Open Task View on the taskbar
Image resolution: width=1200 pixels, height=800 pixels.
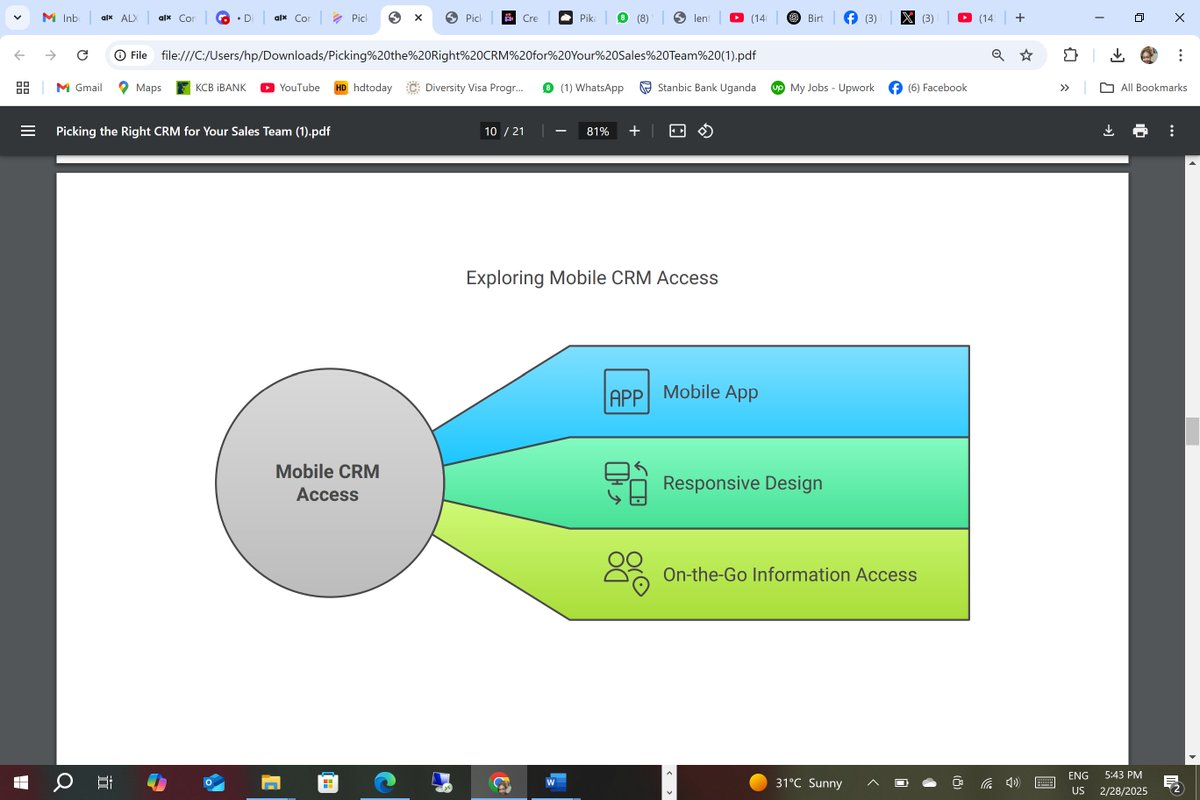[x=105, y=782]
